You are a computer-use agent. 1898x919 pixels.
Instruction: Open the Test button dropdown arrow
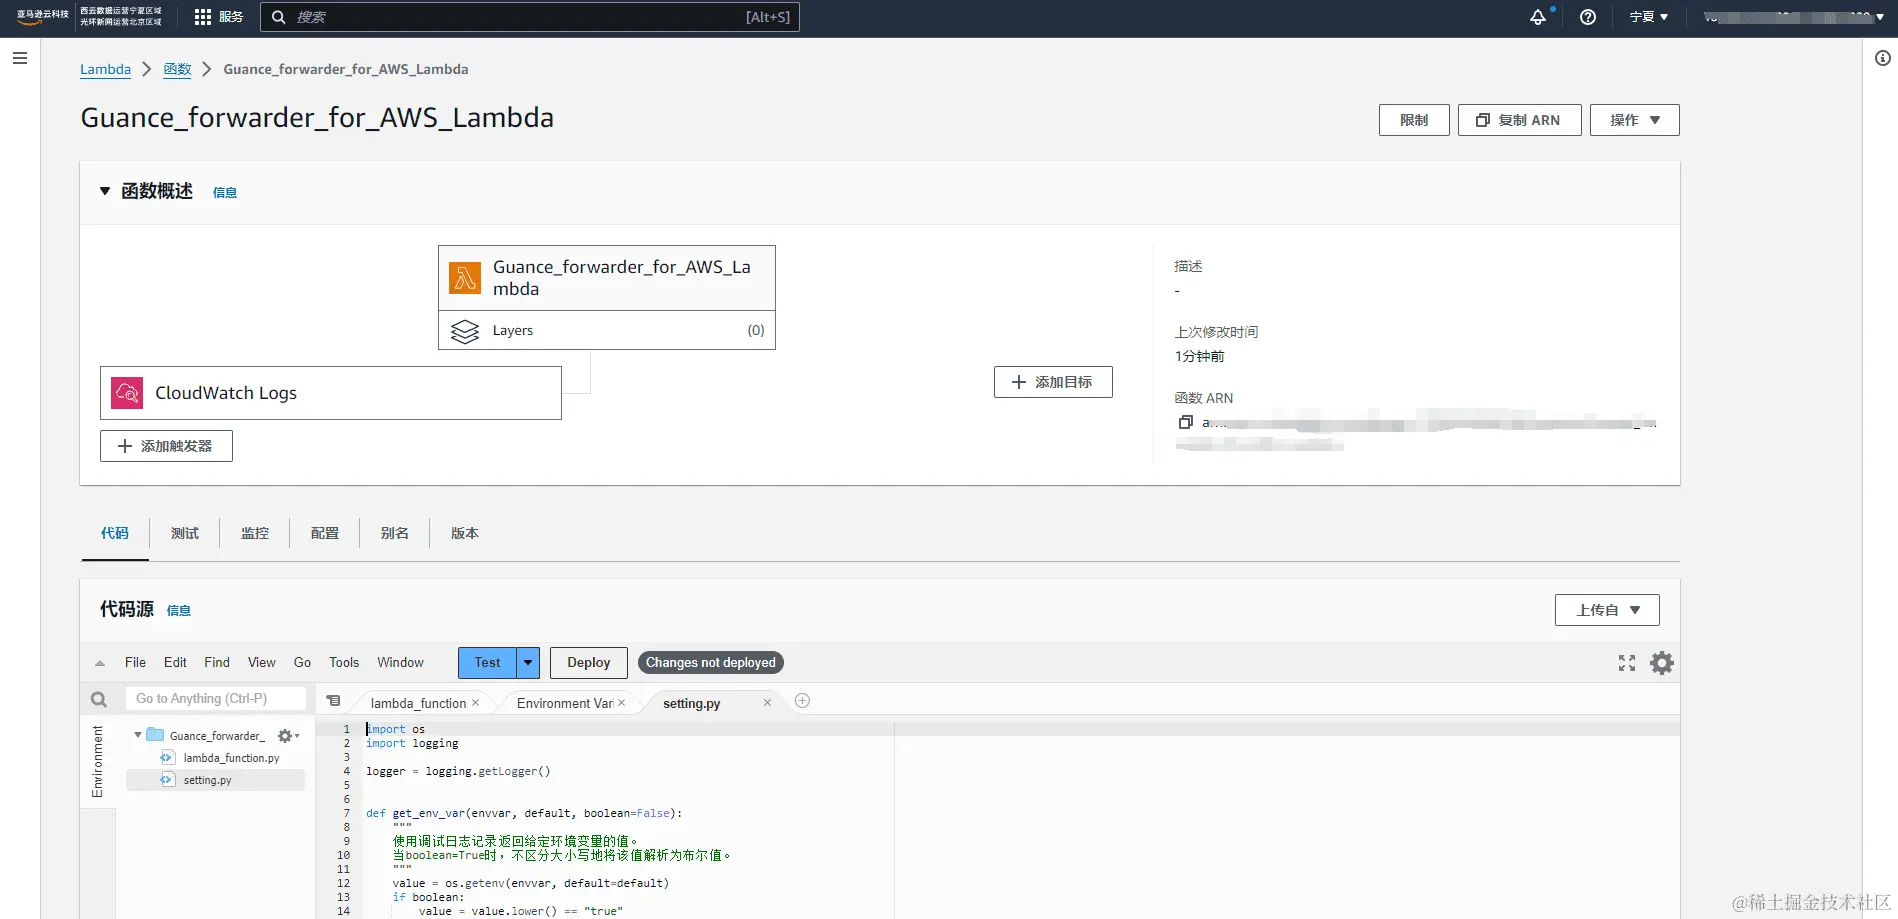click(528, 663)
